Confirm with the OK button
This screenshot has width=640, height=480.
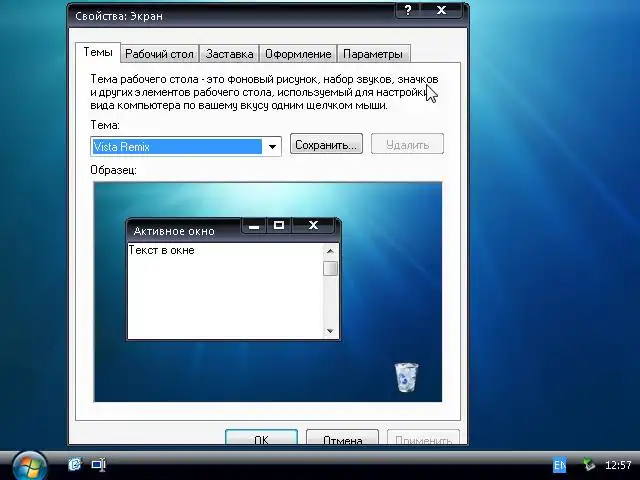261,439
